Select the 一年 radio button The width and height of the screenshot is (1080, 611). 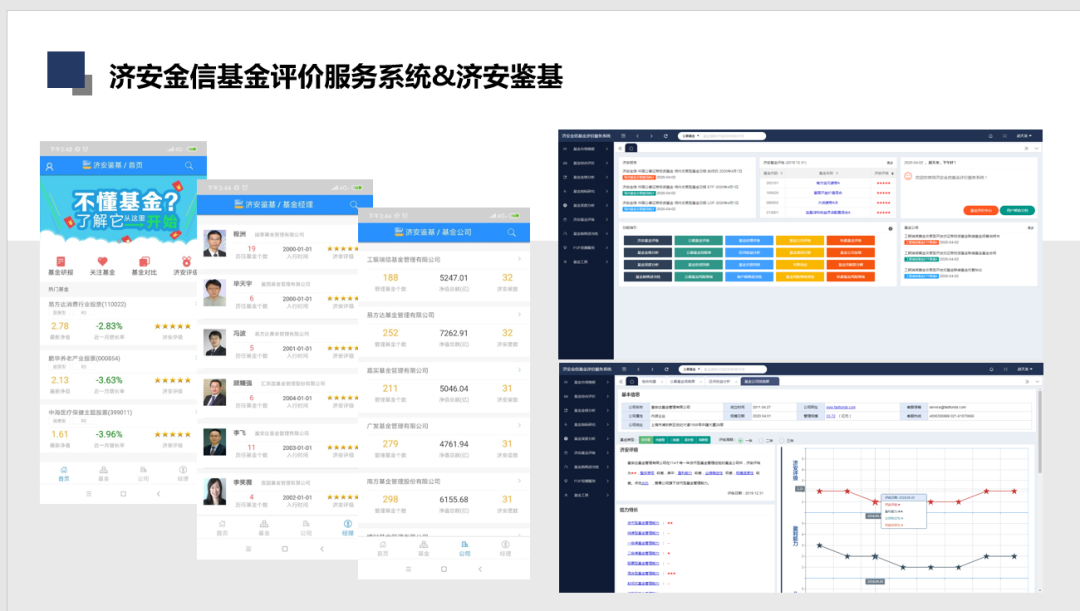740,440
